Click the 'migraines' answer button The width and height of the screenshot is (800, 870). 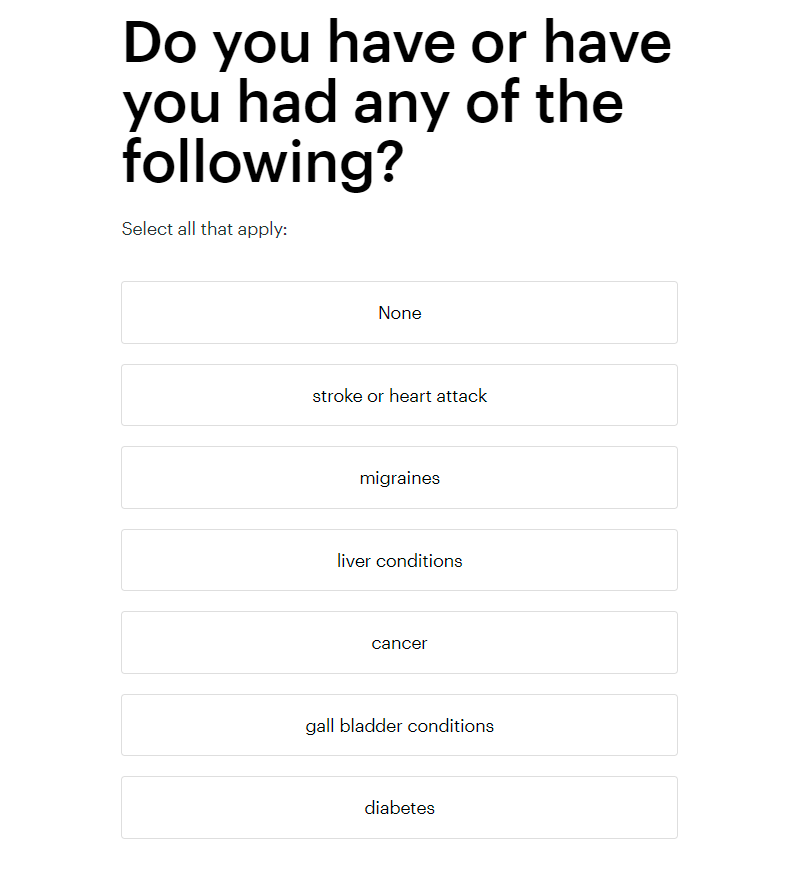tap(399, 477)
